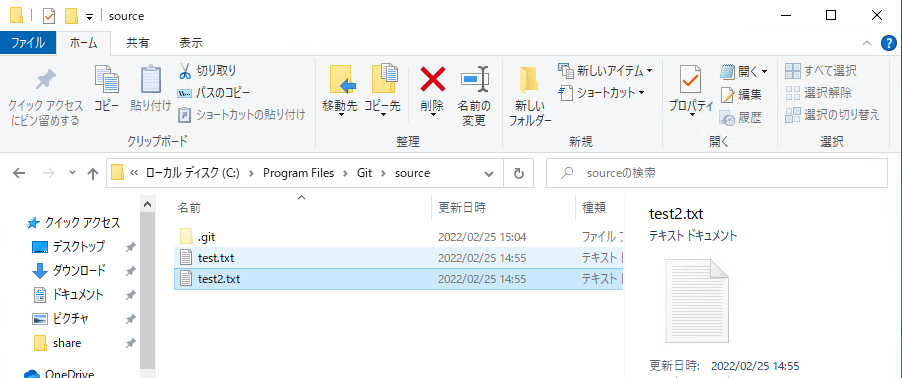Navigate to Program Files in address bar

299,173
